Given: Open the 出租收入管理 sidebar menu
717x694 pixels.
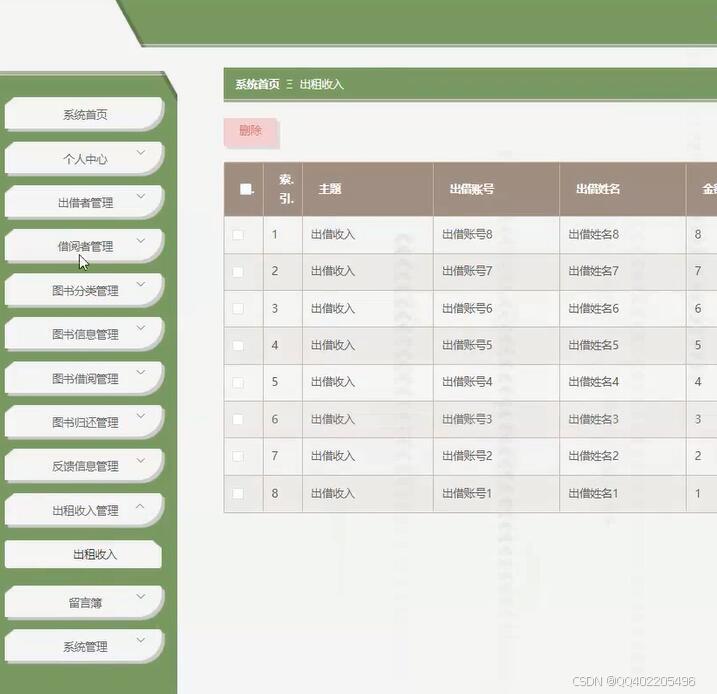Looking at the screenshot, I should pos(84,510).
